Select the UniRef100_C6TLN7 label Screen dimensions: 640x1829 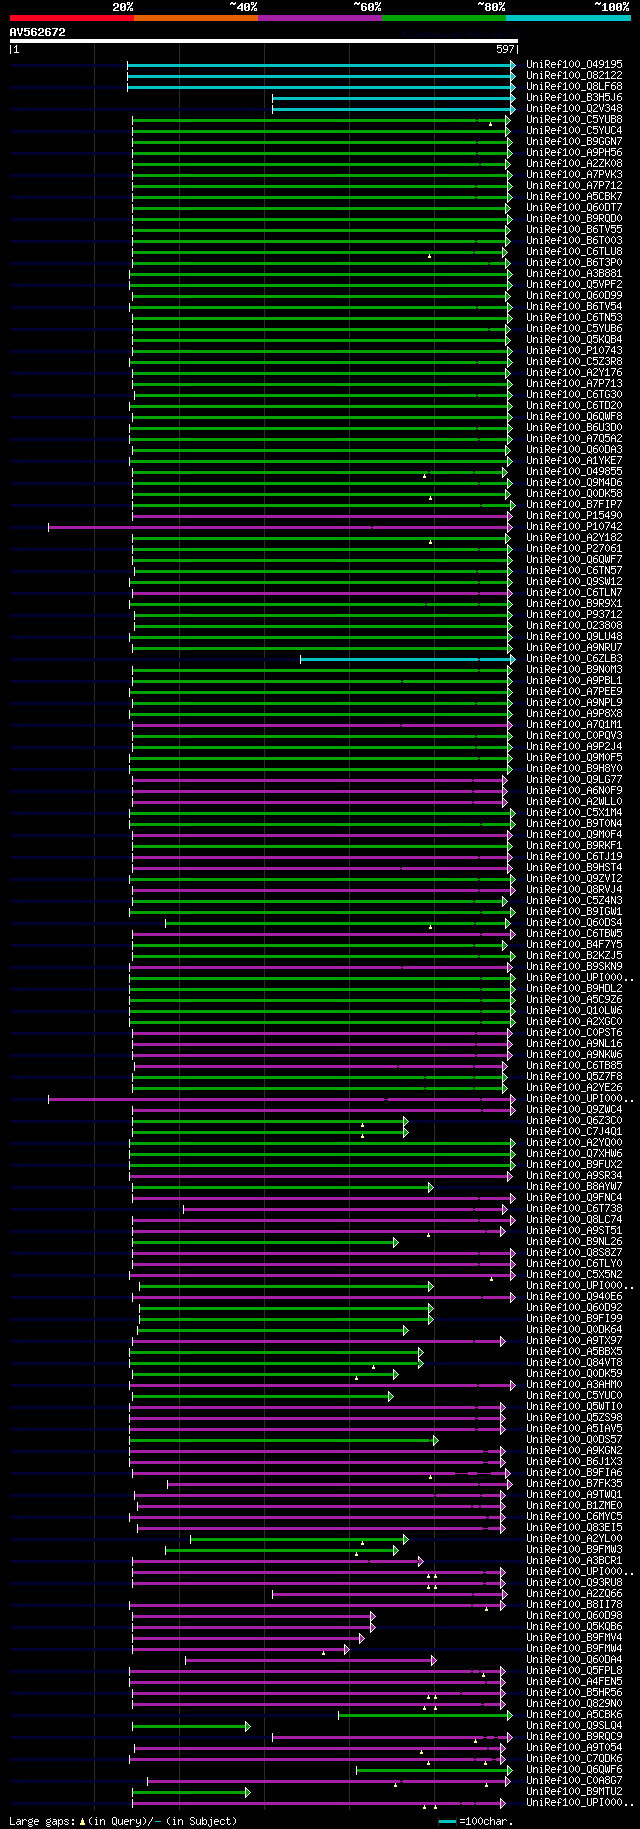pyautogui.click(x=574, y=592)
